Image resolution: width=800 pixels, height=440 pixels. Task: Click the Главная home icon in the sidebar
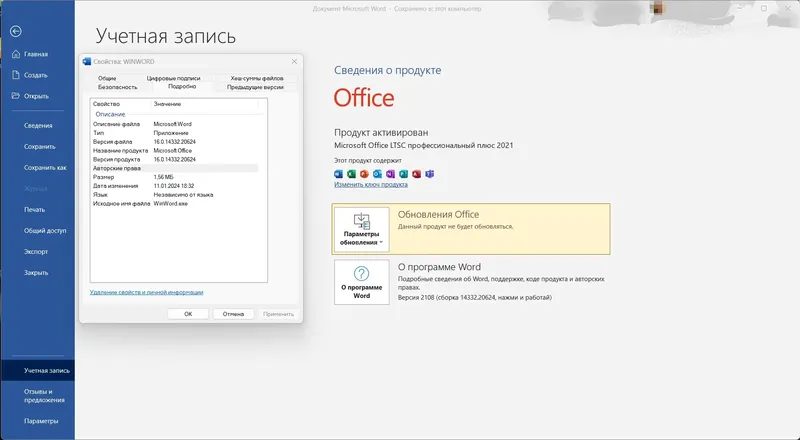[16, 54]
